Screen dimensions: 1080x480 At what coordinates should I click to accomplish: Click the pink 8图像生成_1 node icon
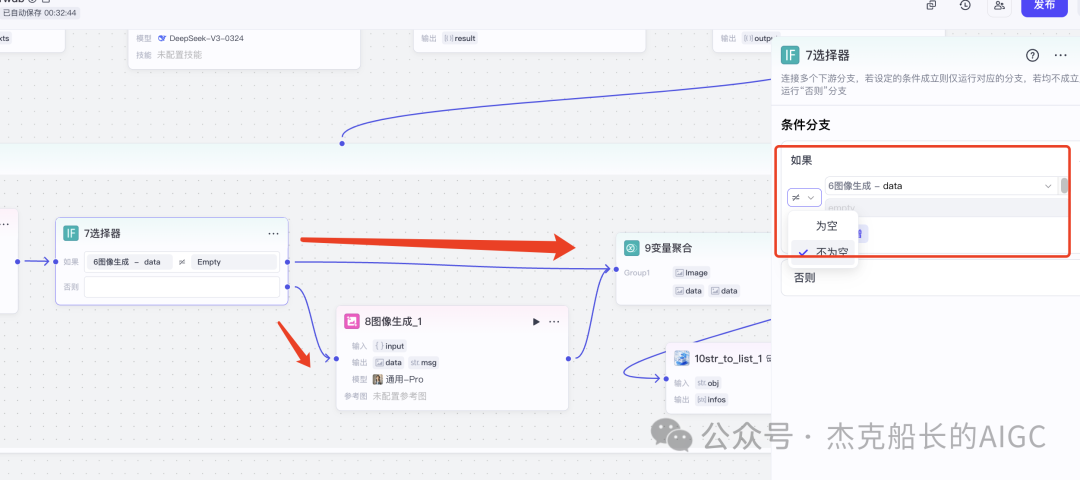(x=352, y=321)
